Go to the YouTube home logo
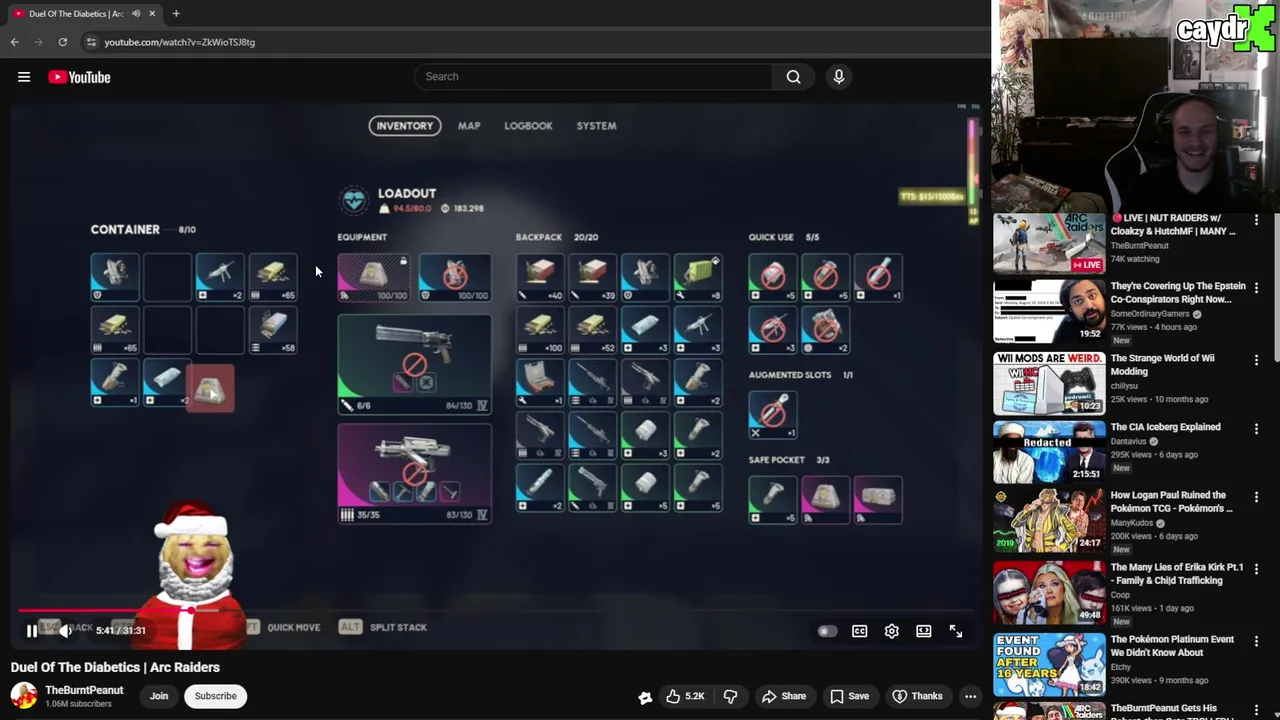The image size is (1280, 720). (79, 77)
